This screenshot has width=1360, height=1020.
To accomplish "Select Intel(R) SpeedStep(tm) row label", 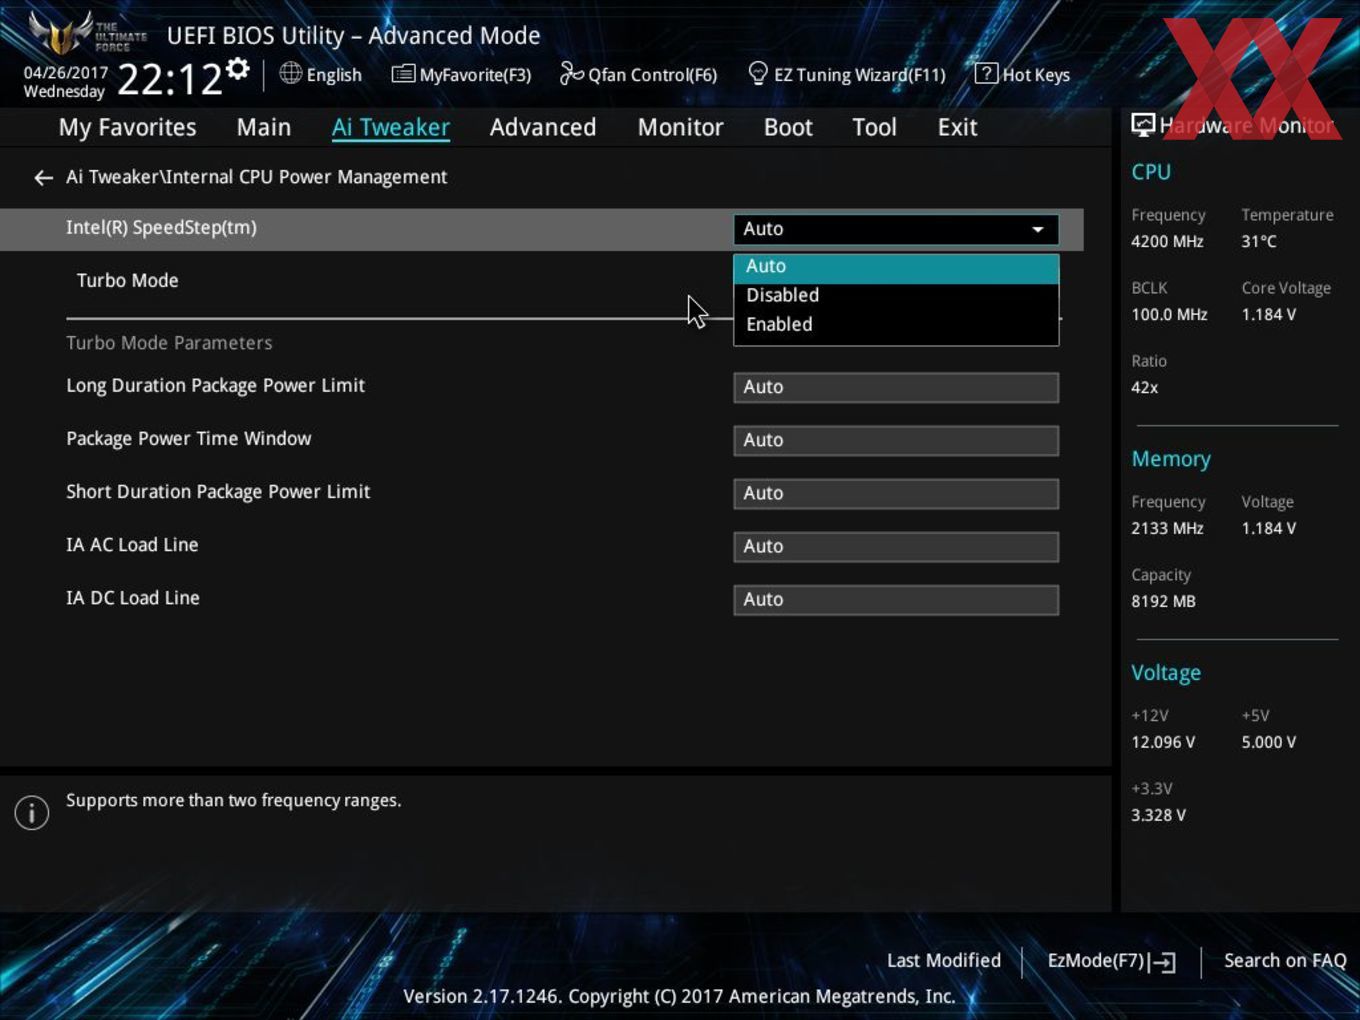I will pos(161,228).
